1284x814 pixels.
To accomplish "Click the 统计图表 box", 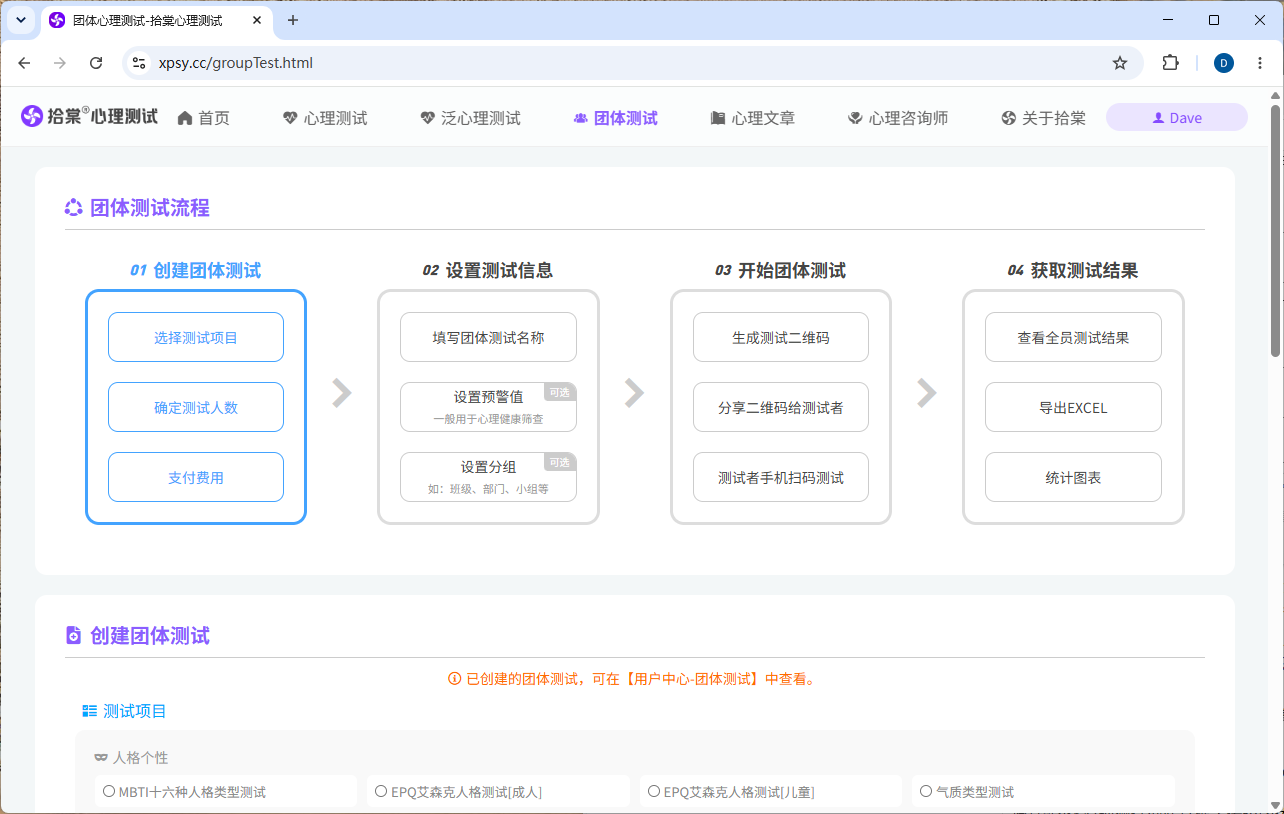I will pyautogui.click(x=1073, y=477).
